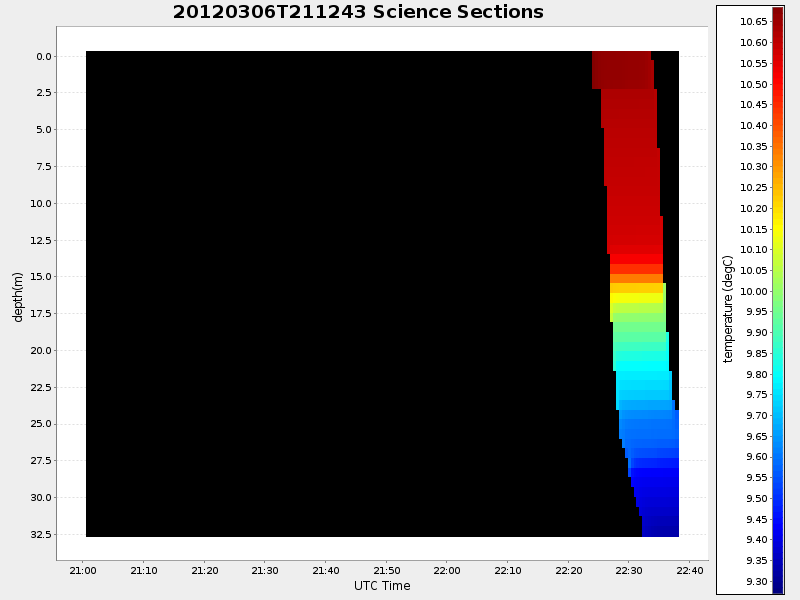
Task: Pick the 9.90 colorbar value
Action: point(757,333)
